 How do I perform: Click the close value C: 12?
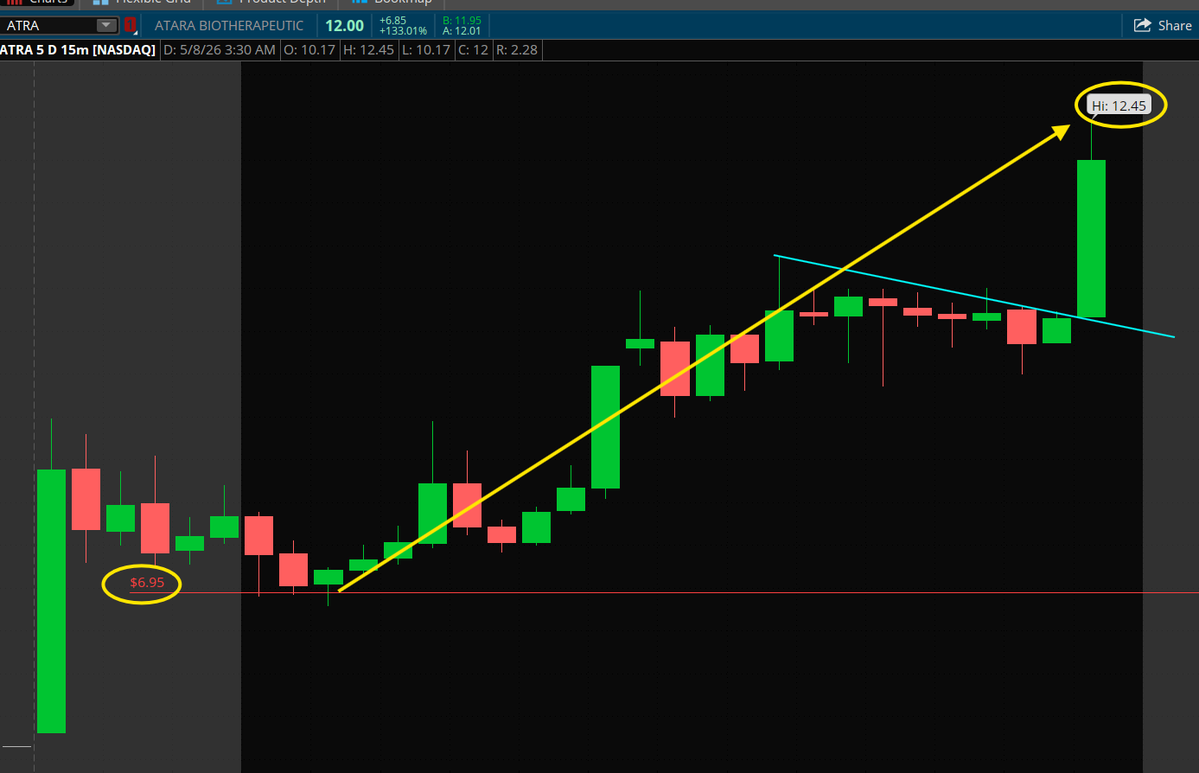(473, 50)
